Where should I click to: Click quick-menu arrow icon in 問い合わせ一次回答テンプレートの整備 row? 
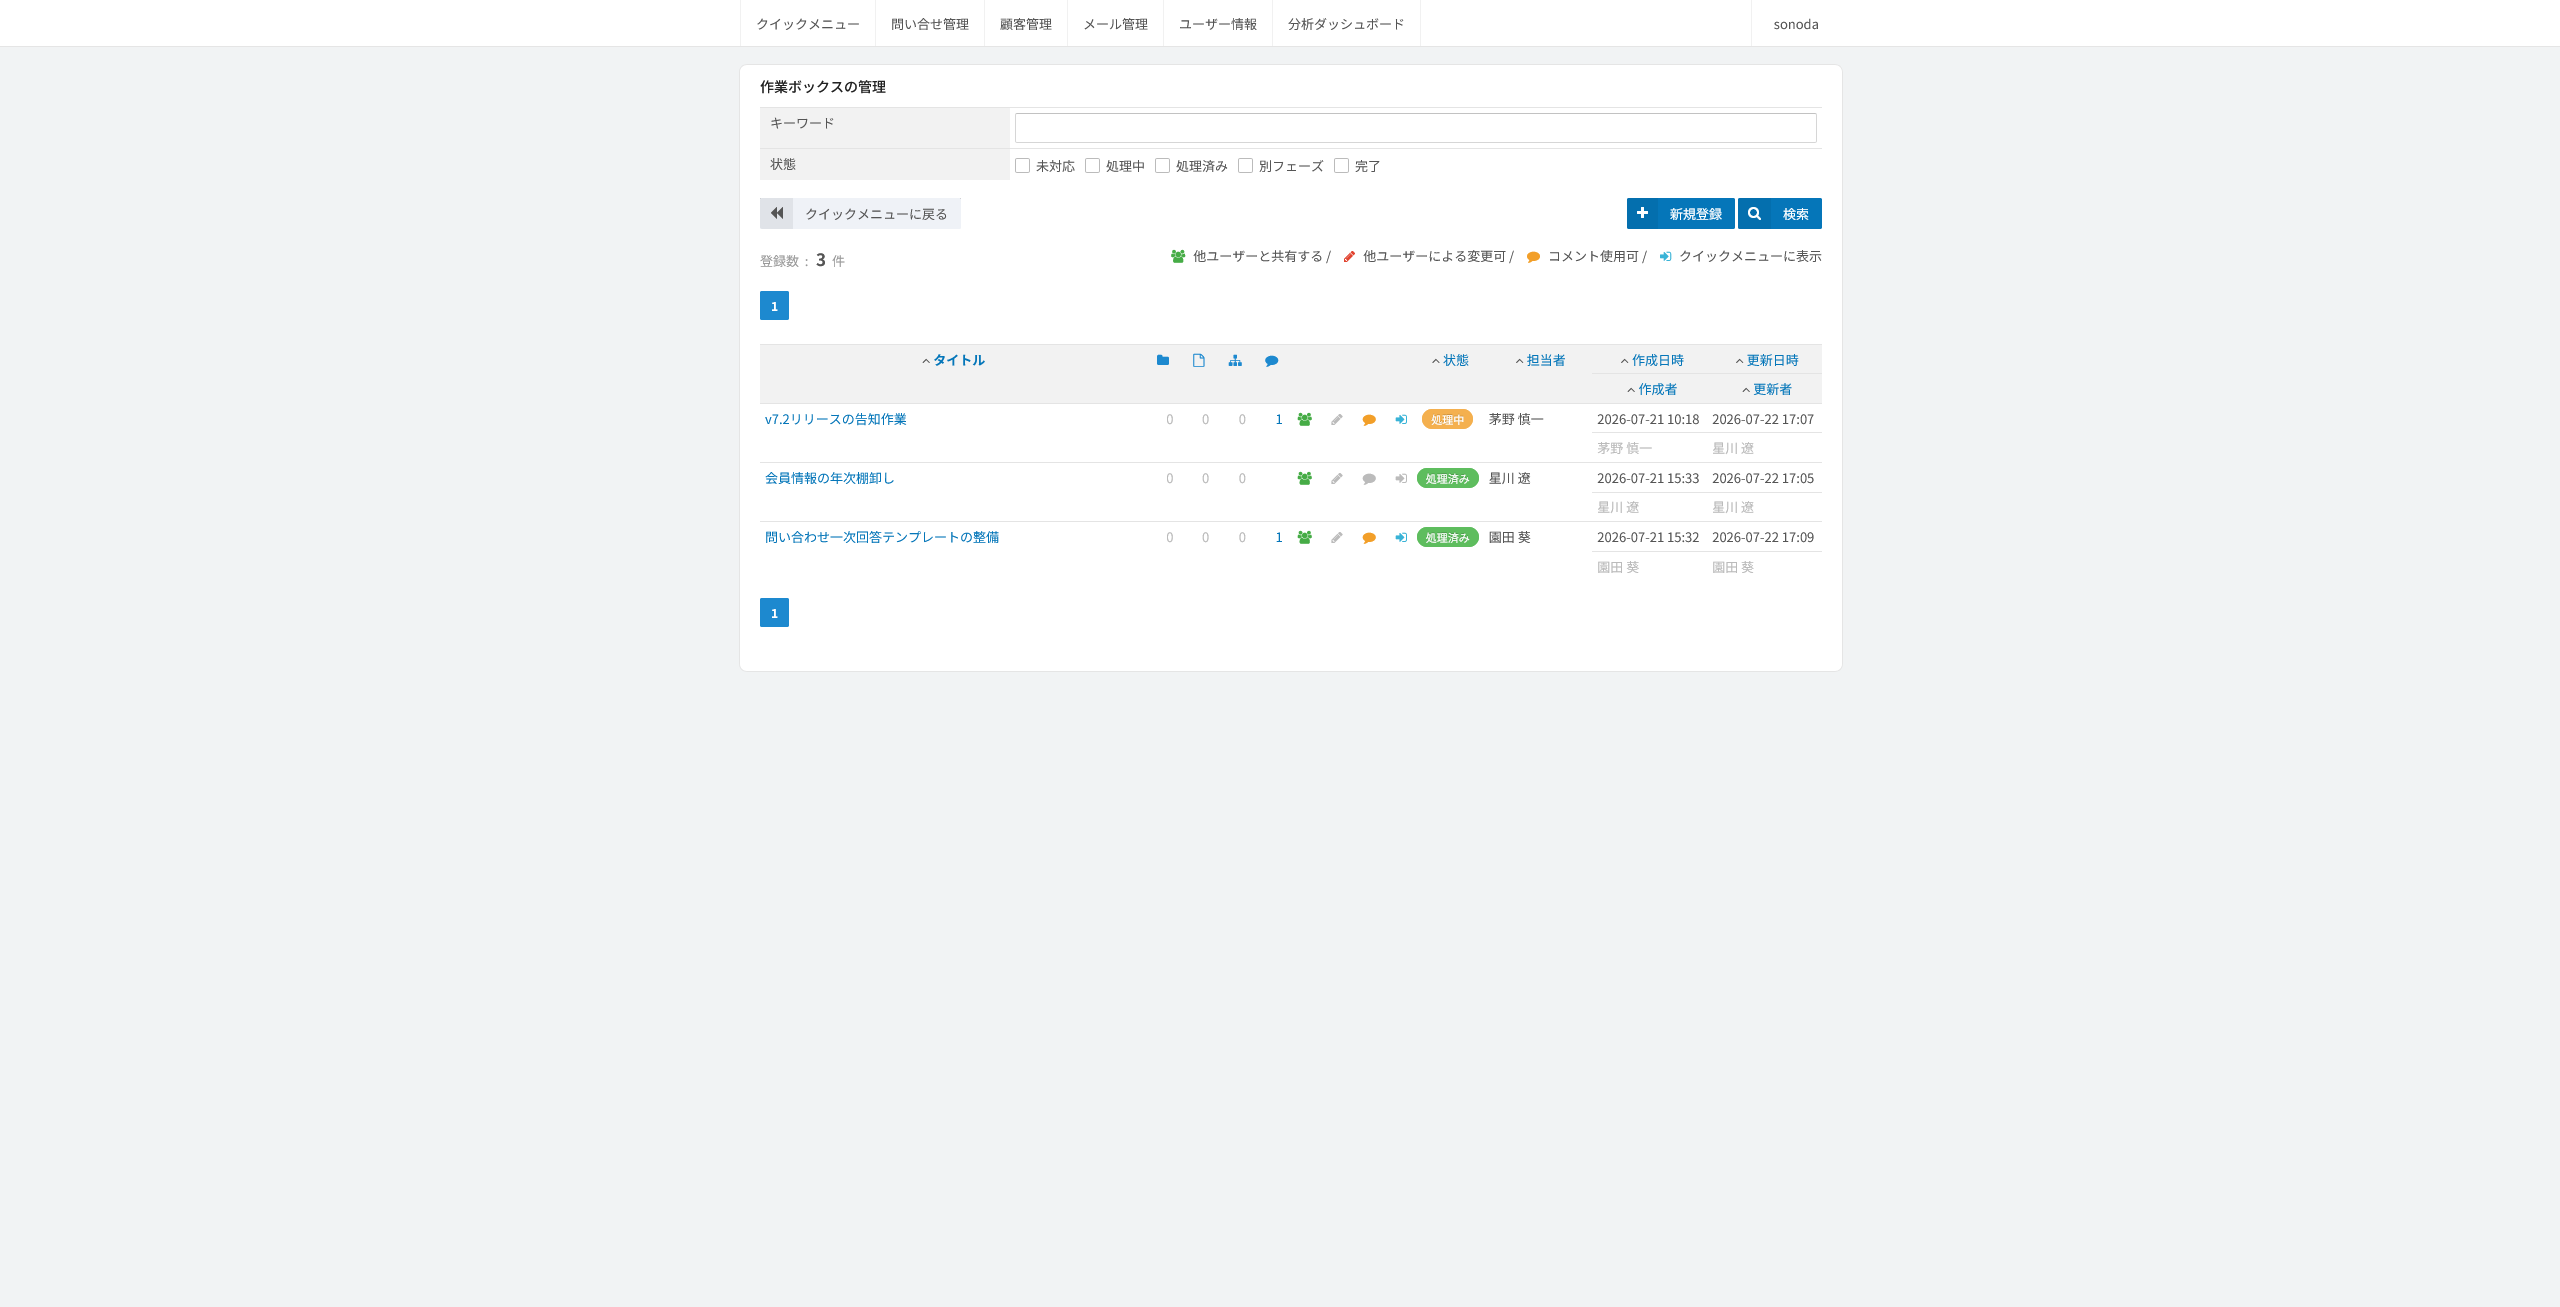click(1401, 538)
